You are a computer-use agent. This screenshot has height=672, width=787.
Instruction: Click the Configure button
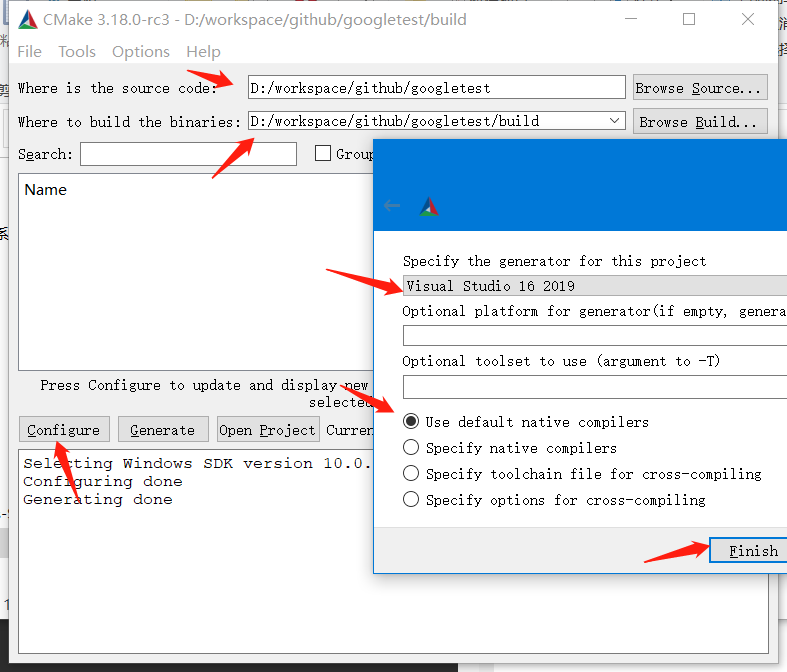(x=64, y=430)
